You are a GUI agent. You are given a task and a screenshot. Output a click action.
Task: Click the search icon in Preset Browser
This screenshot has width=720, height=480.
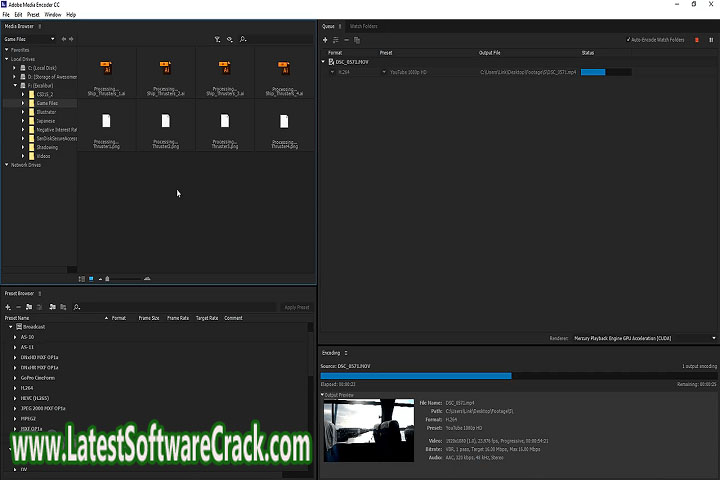click(77, 307)
